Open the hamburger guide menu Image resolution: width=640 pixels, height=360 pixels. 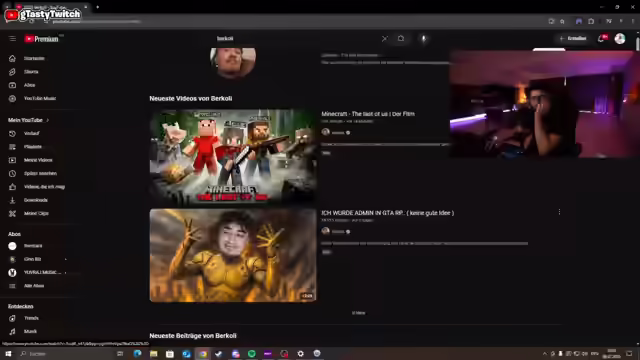(x=12, y=38)
